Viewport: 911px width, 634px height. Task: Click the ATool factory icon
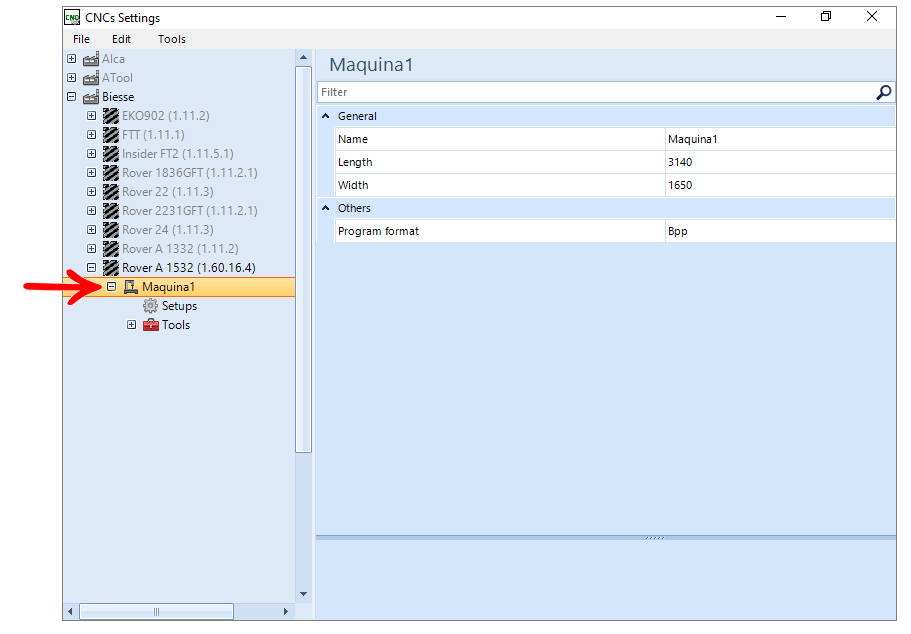[x=91, y=78]
